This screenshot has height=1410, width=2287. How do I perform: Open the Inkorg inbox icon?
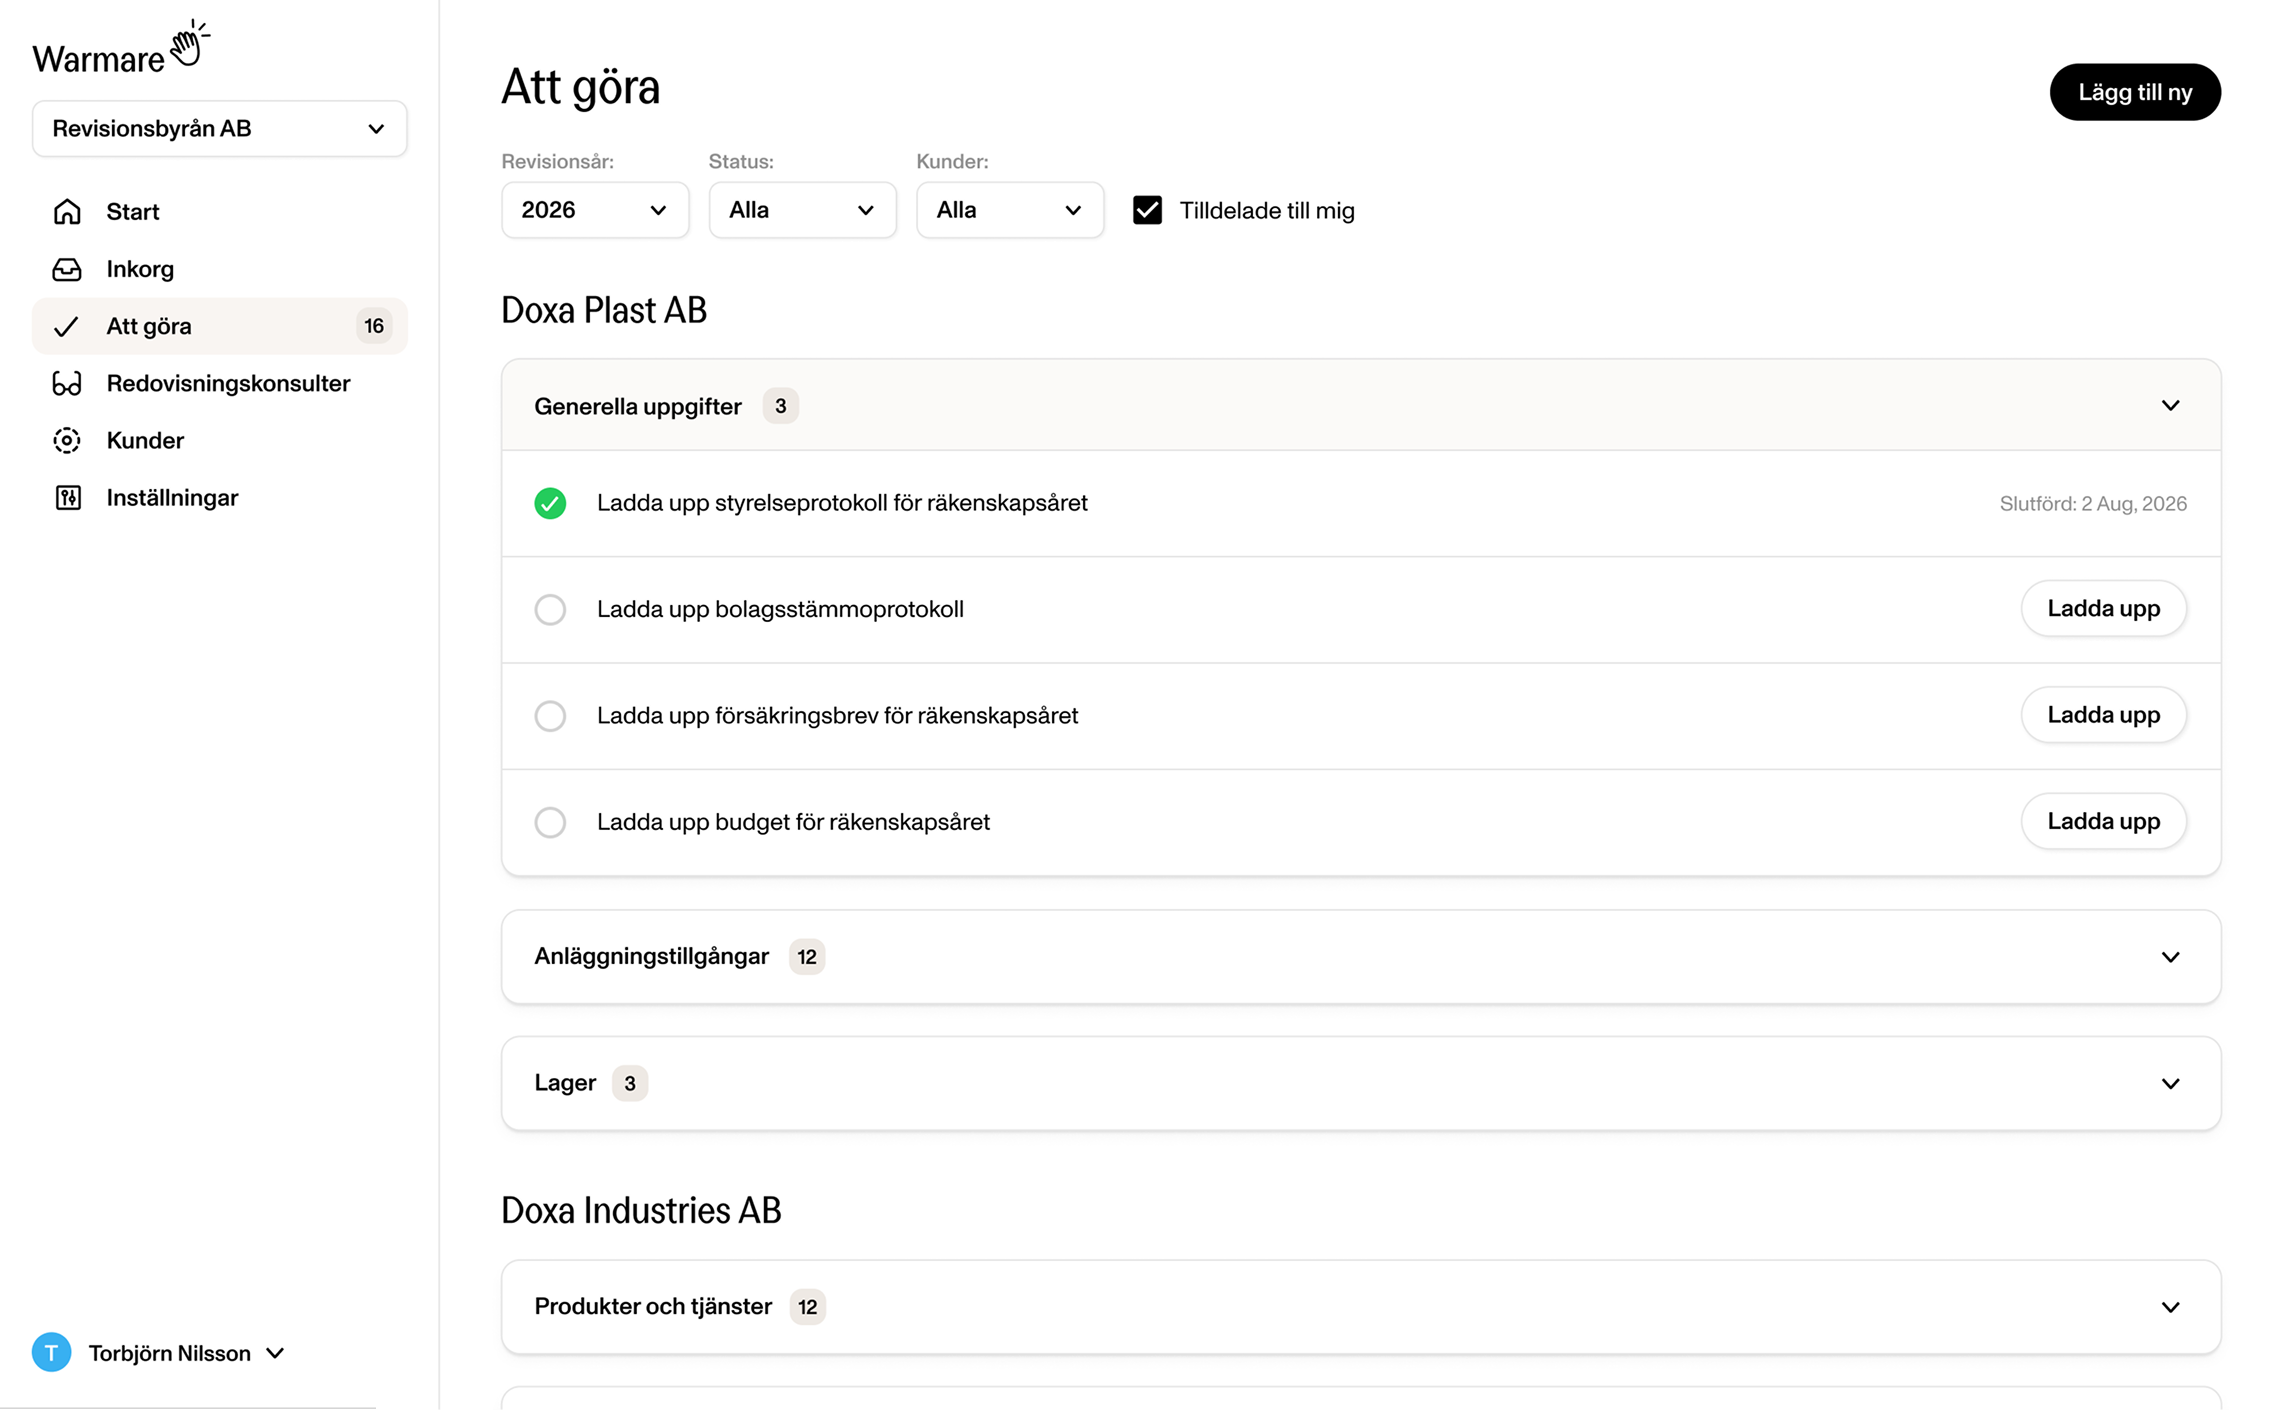(67, 269)
